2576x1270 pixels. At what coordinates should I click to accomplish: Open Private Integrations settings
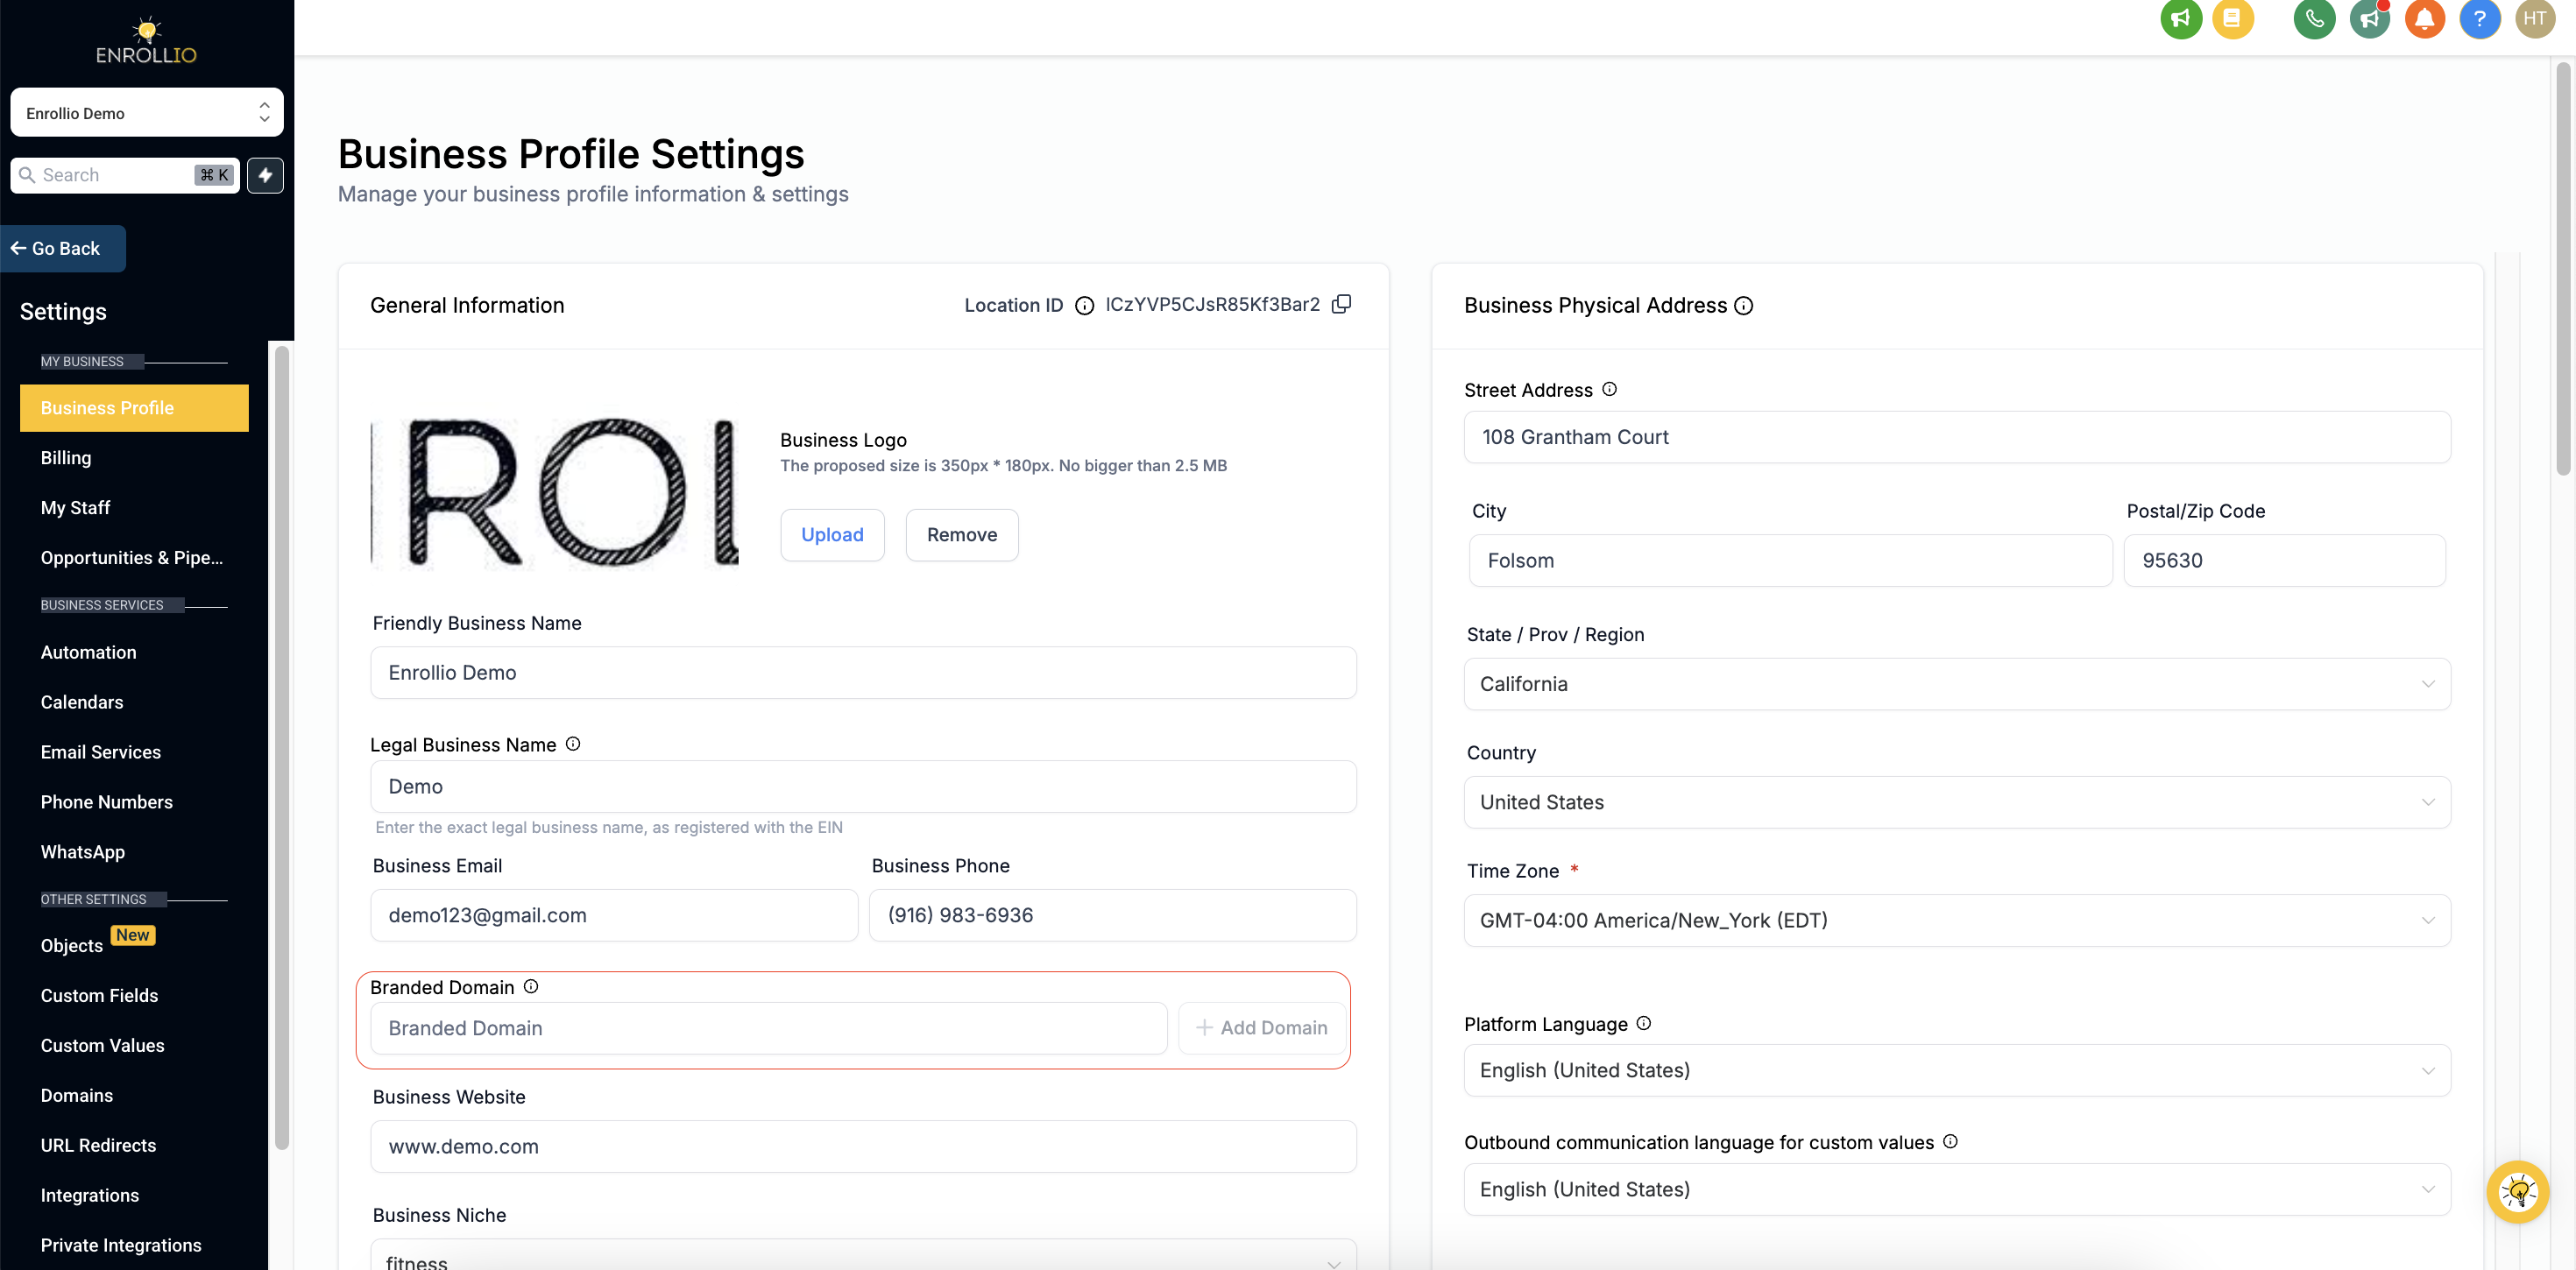pos(121,1246)
